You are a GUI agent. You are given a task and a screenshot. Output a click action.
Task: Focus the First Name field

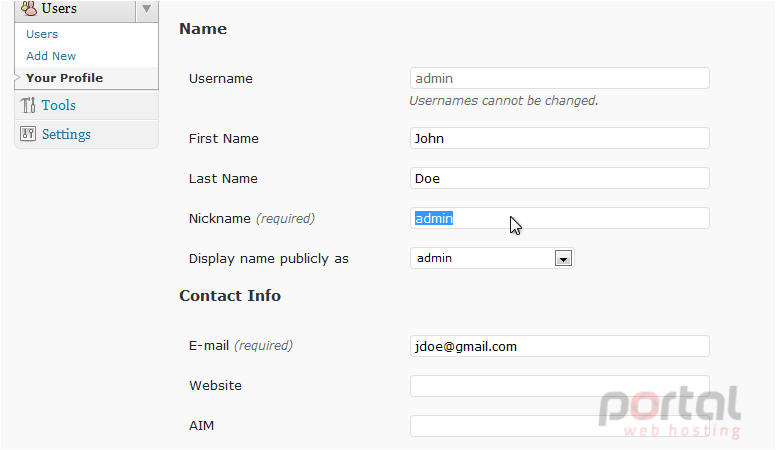click(560, 138)
